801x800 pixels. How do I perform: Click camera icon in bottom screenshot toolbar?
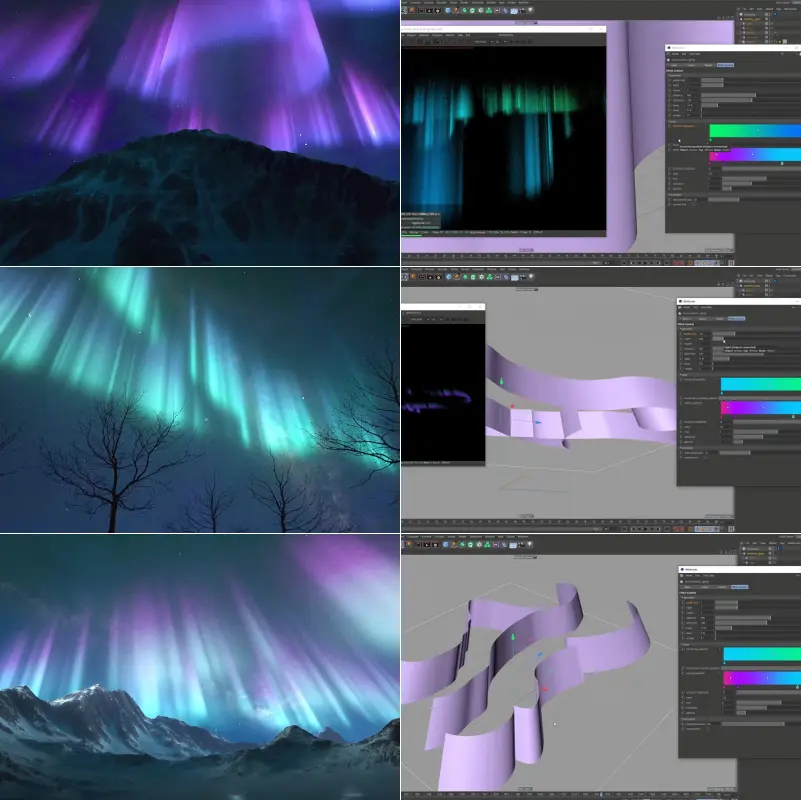pyautogui.click(x=521, y=545)
